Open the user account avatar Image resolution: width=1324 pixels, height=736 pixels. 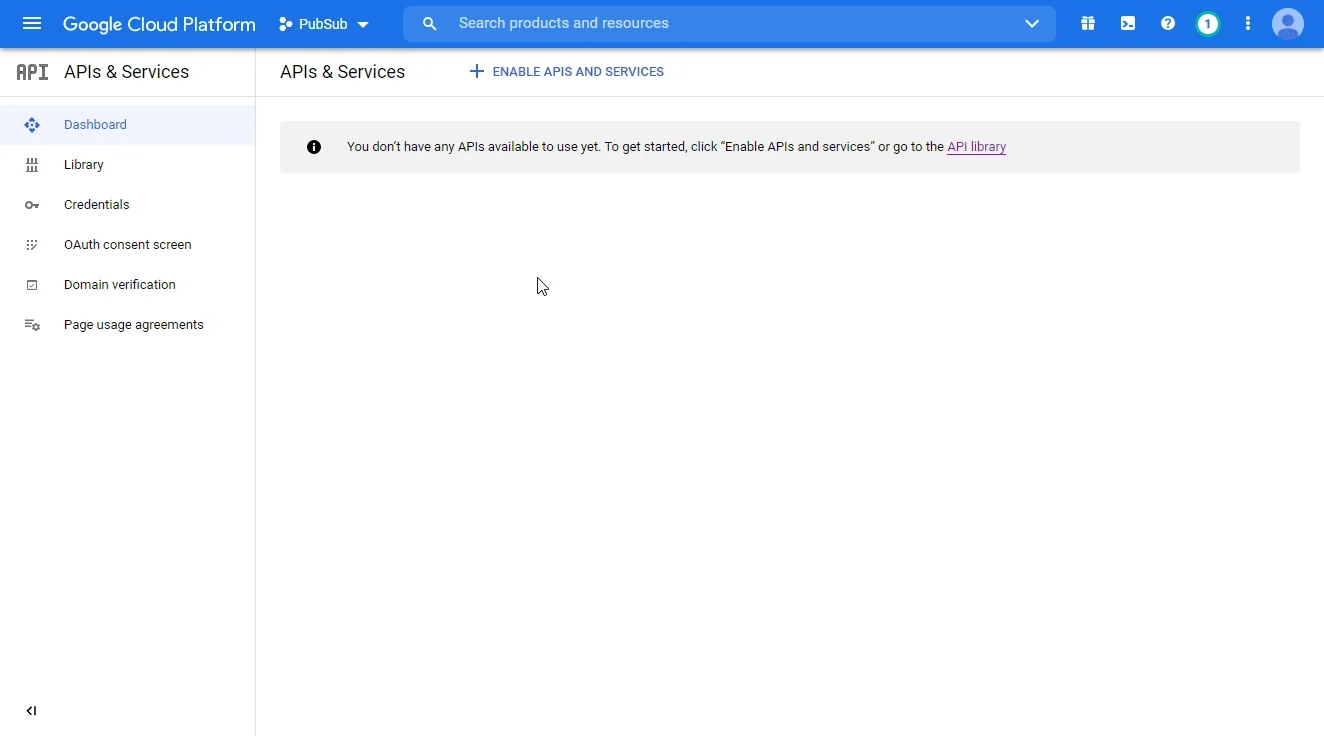pos(1288,23)
